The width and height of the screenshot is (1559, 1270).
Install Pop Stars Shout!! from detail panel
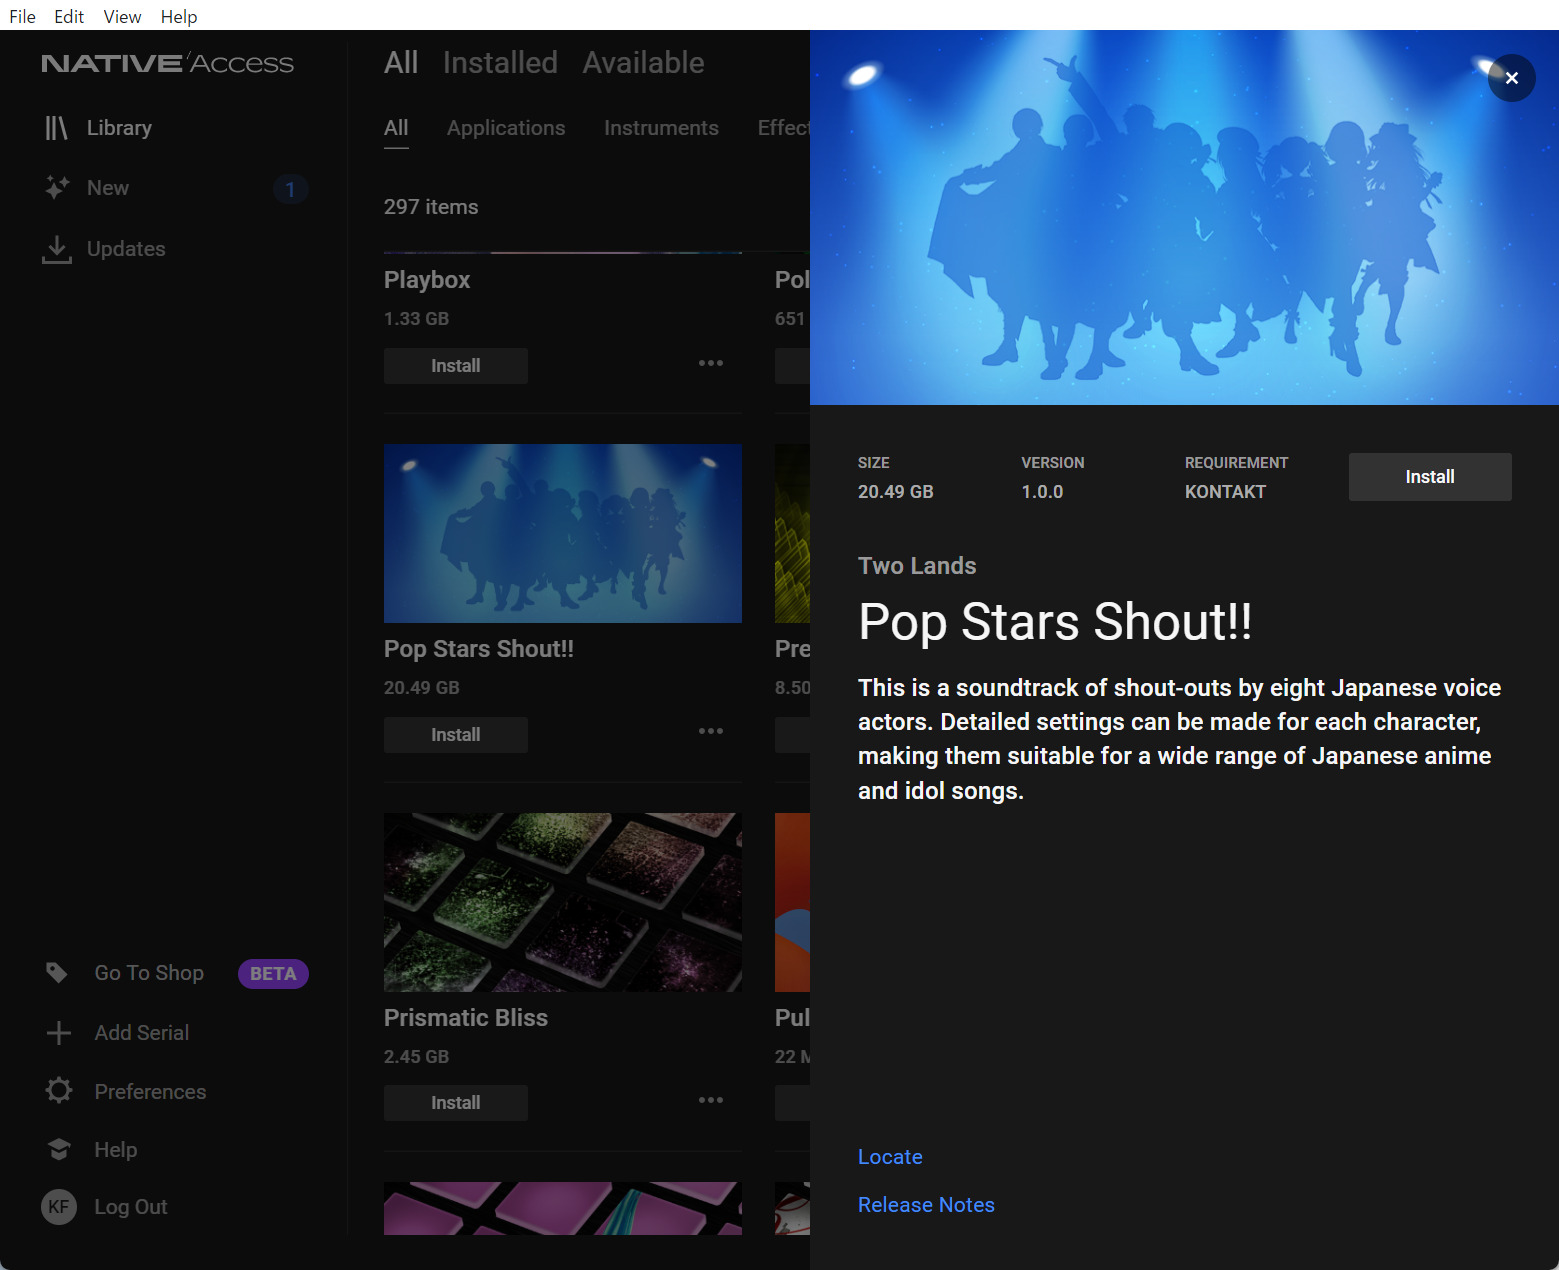click(1430, 477)
